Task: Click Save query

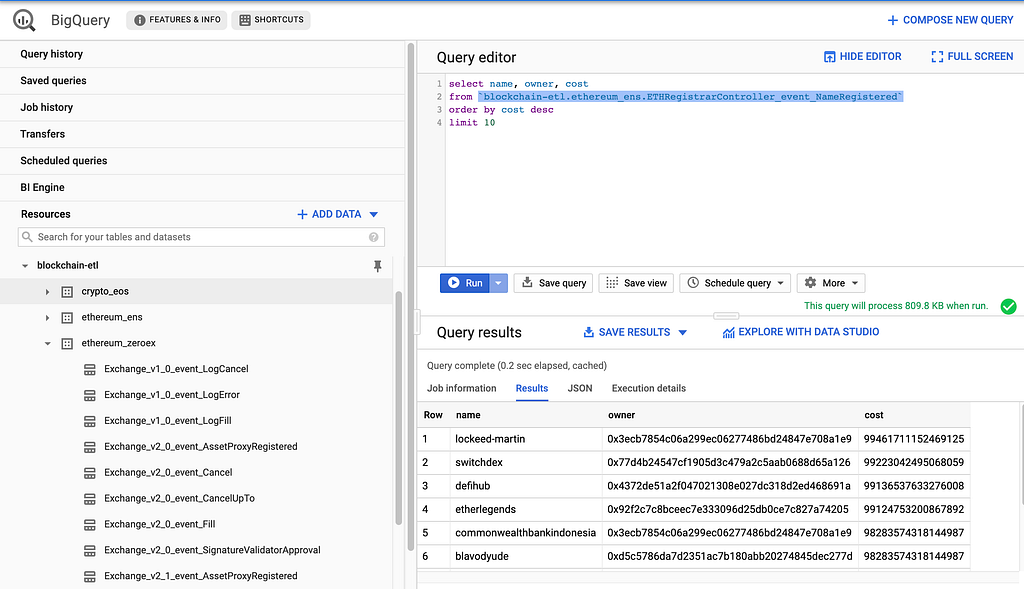Action: click(554, 283)
